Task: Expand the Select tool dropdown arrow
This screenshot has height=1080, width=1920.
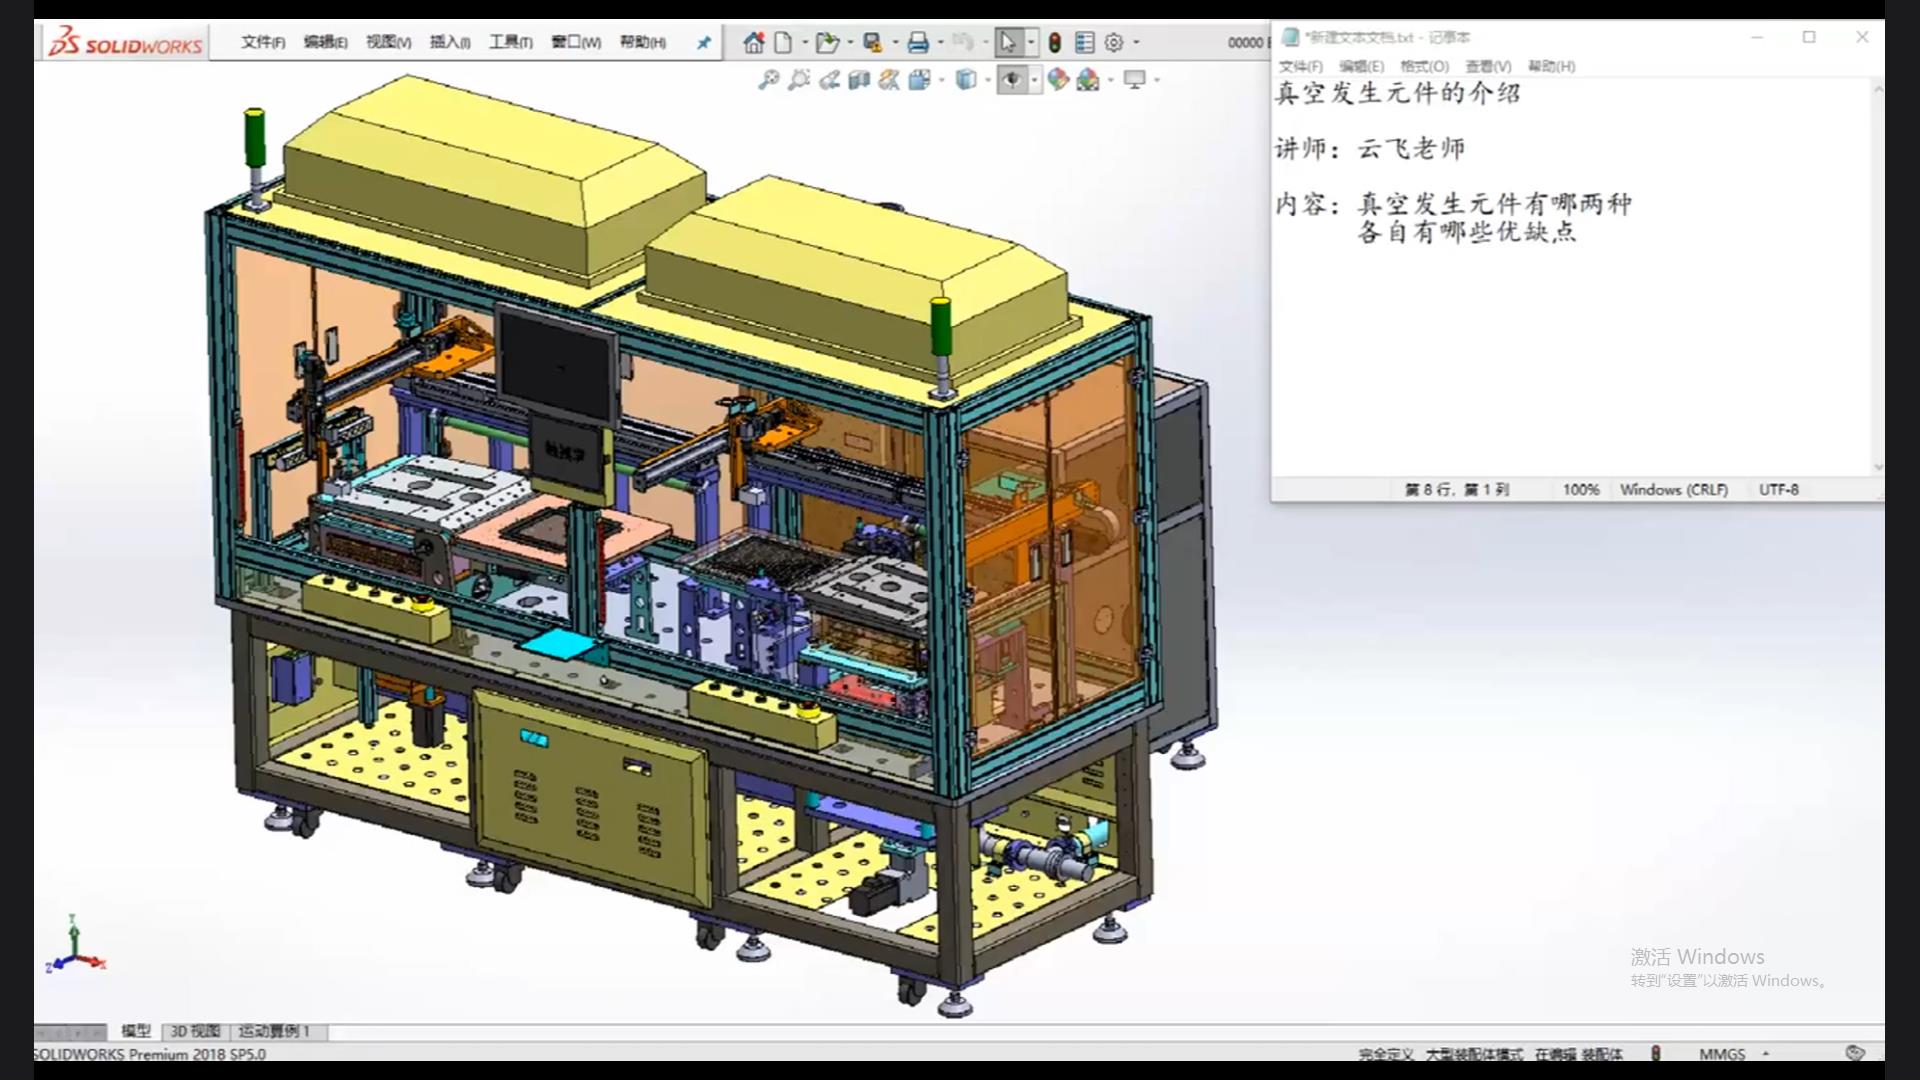Action: 1031,42
